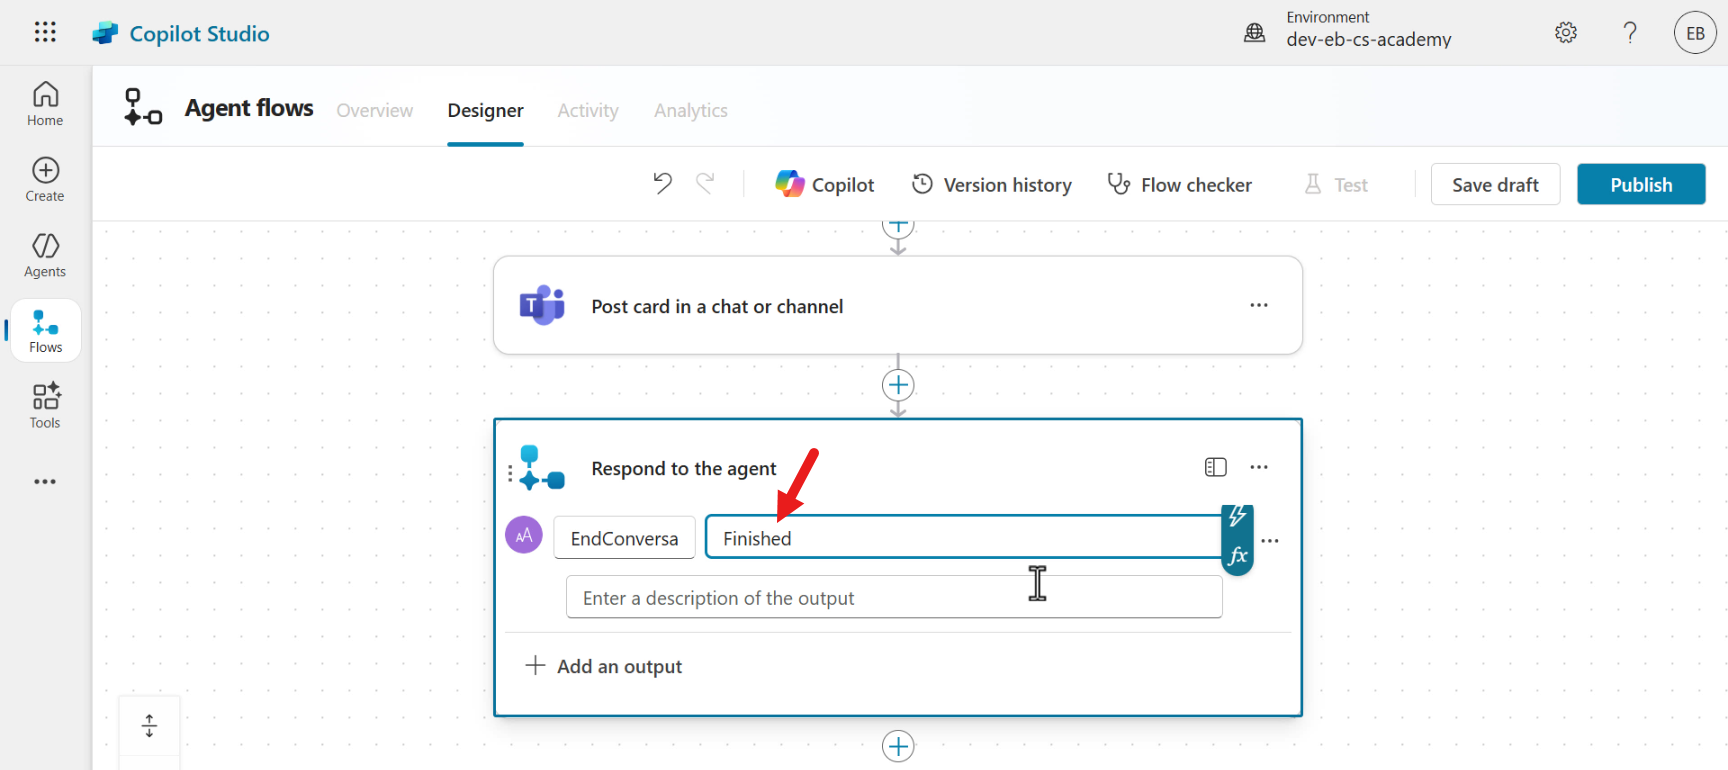Go to Agents in sidebar

[45, 255]
